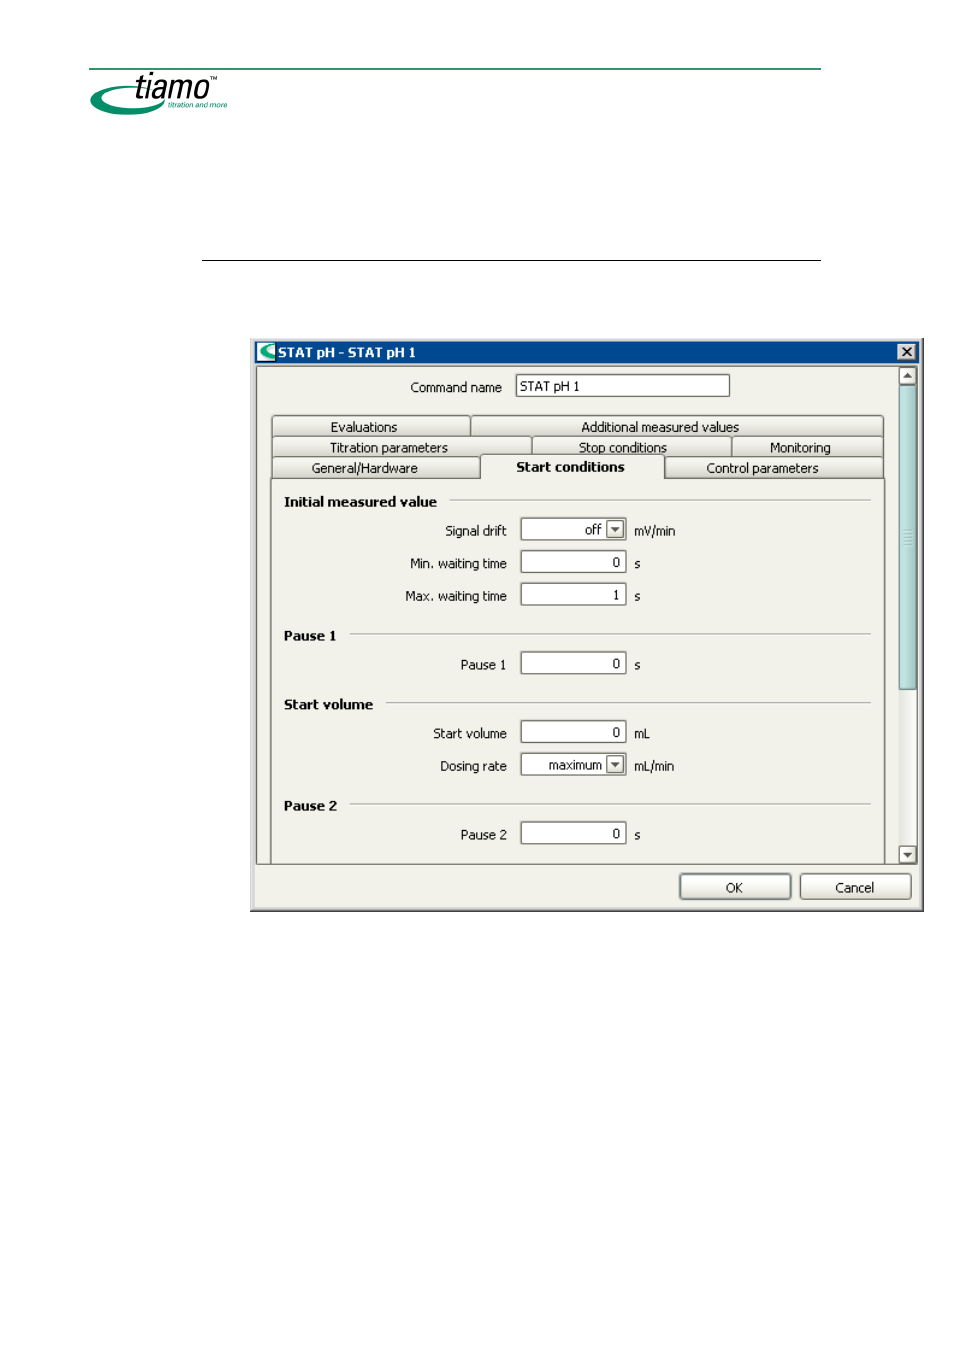
Task: Click the scrollbar up arrow
Action: coord(907,376)
